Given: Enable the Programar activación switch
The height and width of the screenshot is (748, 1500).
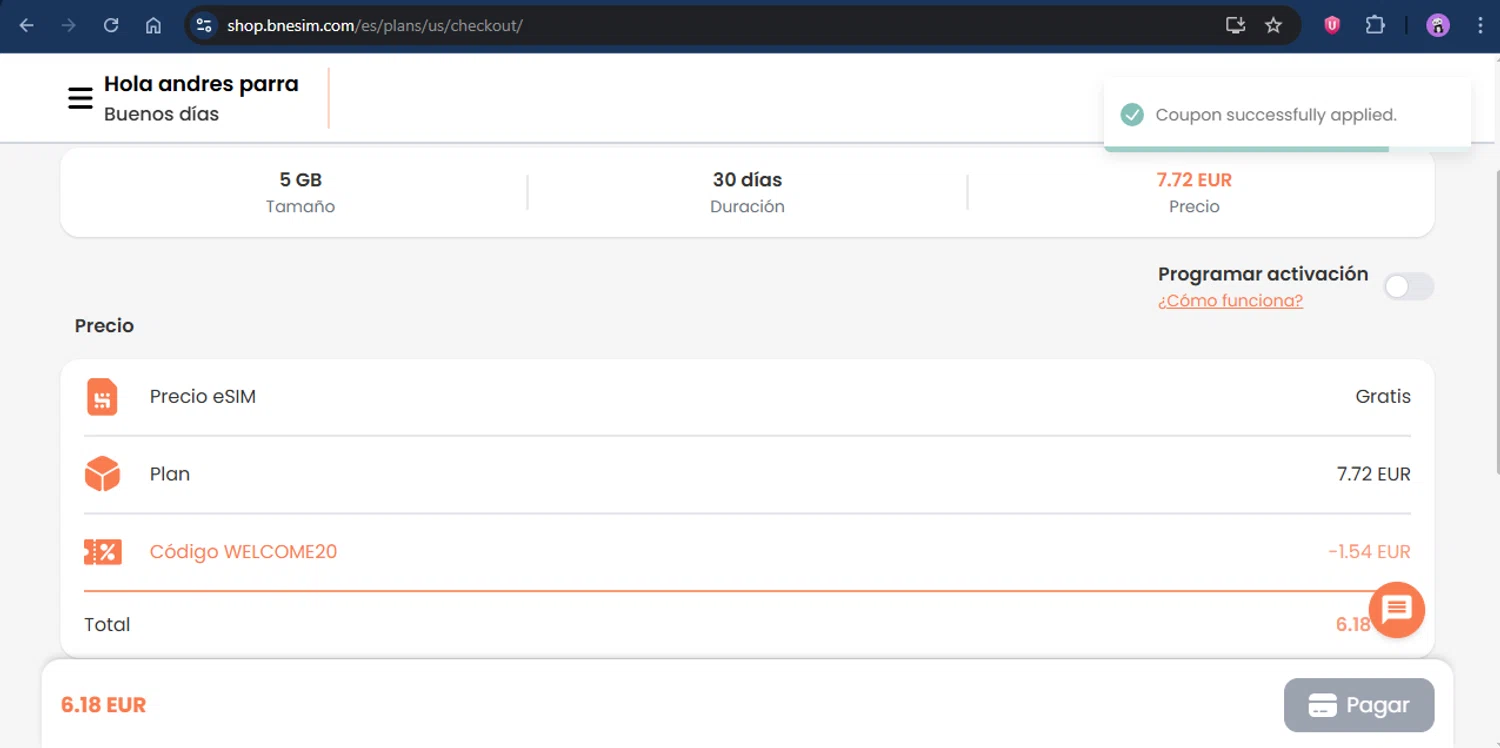Looking at the screenshot, I should click(x=1409, y=287).
